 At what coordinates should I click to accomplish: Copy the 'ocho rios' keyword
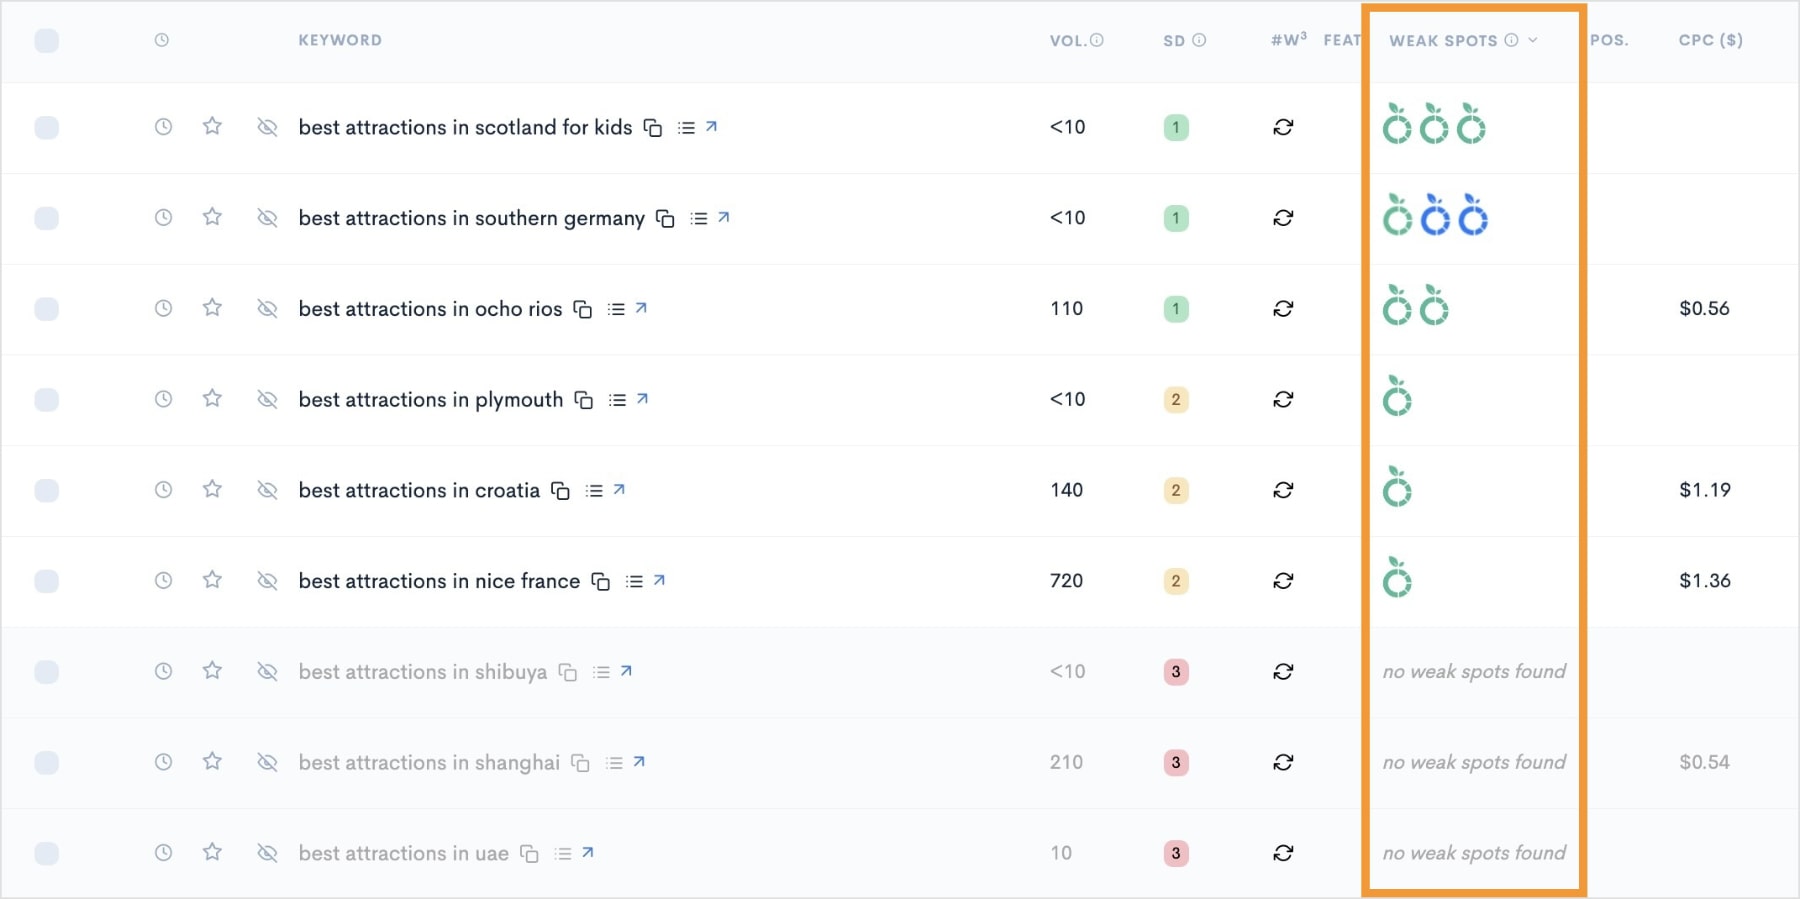tap(583, 309)
